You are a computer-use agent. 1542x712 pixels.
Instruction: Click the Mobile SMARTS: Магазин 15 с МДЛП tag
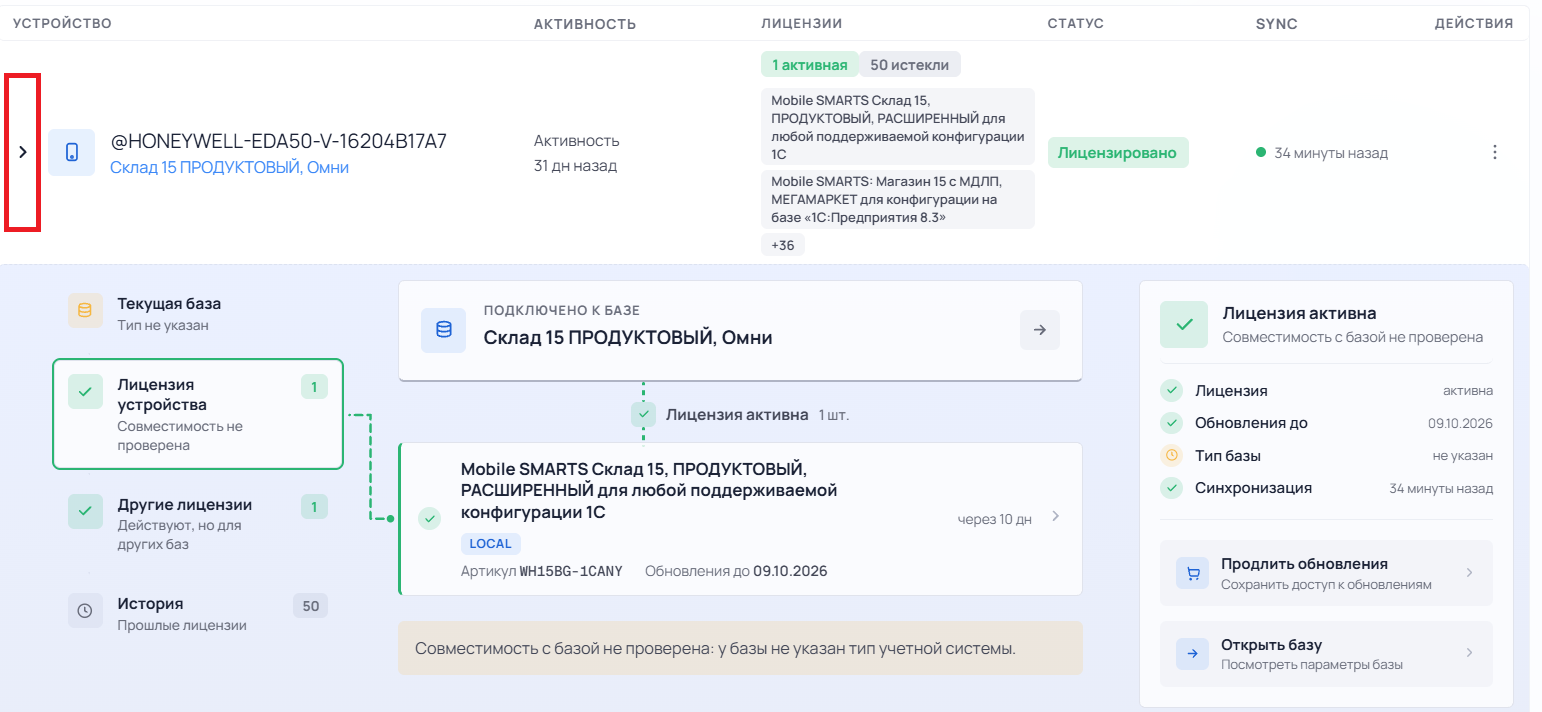[898, 199]
